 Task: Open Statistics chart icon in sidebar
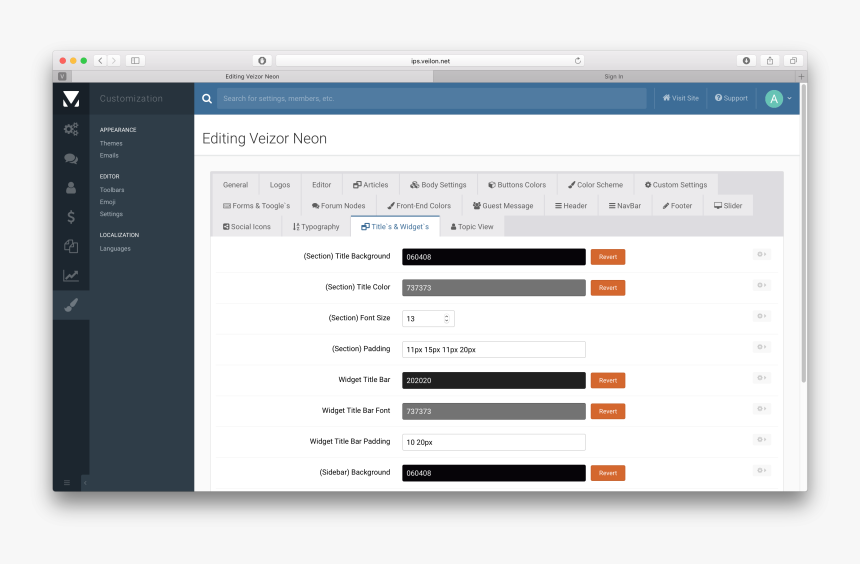coord(71,275)
